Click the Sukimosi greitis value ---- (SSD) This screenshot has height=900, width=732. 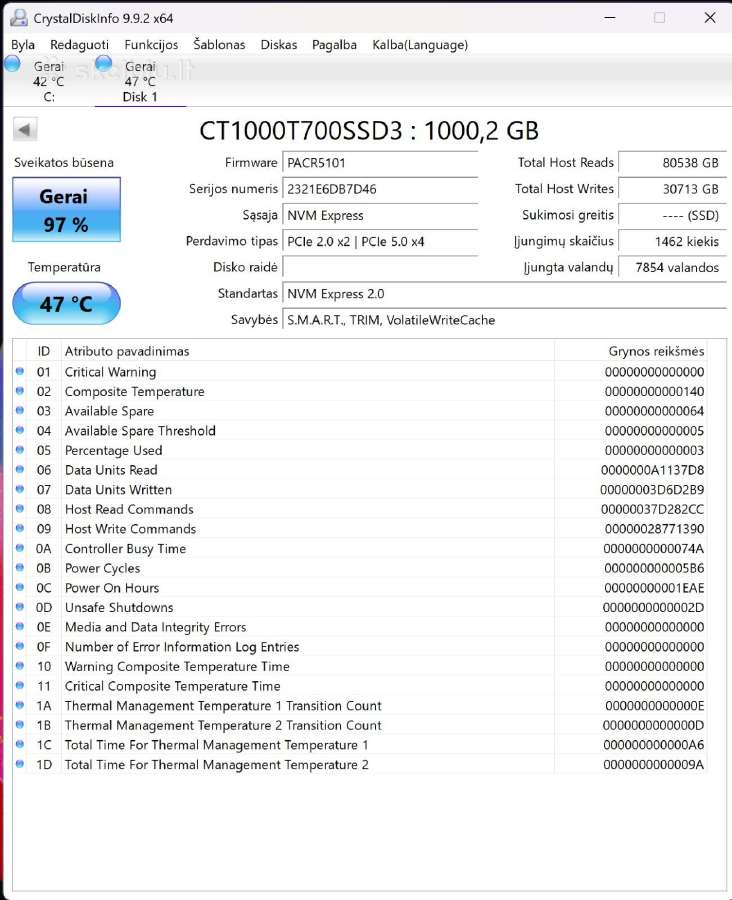[671, 215]
